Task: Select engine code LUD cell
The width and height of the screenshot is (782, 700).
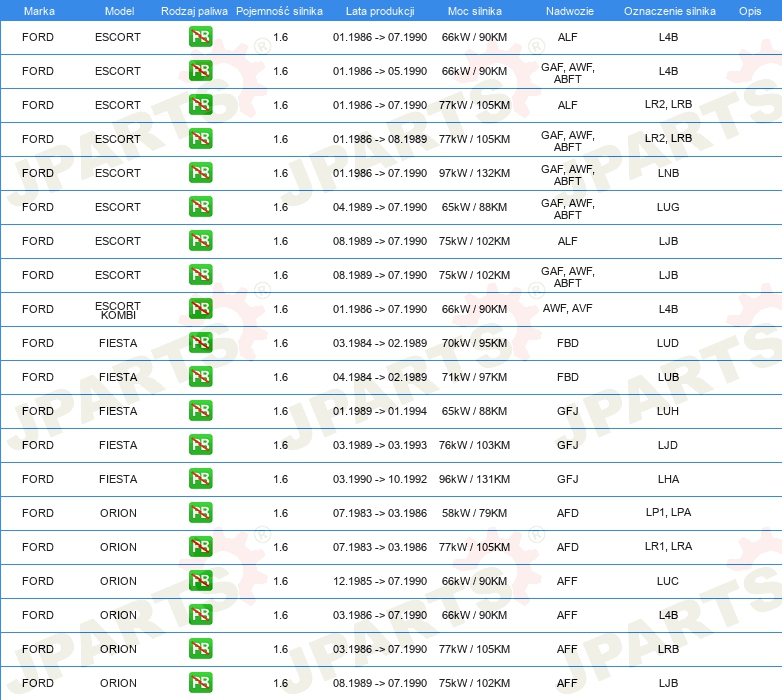Action: pos(668,343)
